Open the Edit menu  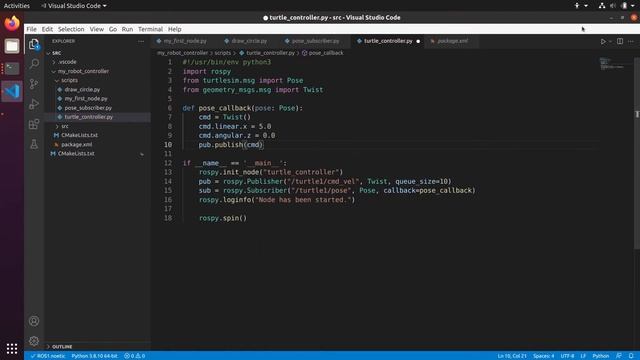[x=47, y=29]
